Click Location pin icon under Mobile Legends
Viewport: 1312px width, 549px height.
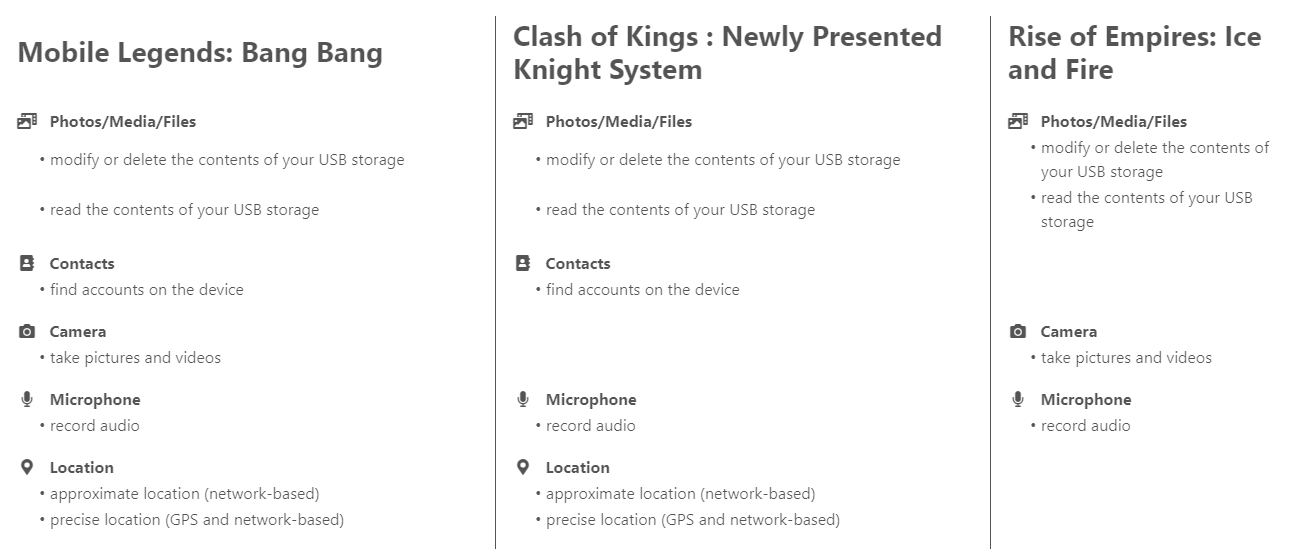pyautogui.click(x=27, y=468)
